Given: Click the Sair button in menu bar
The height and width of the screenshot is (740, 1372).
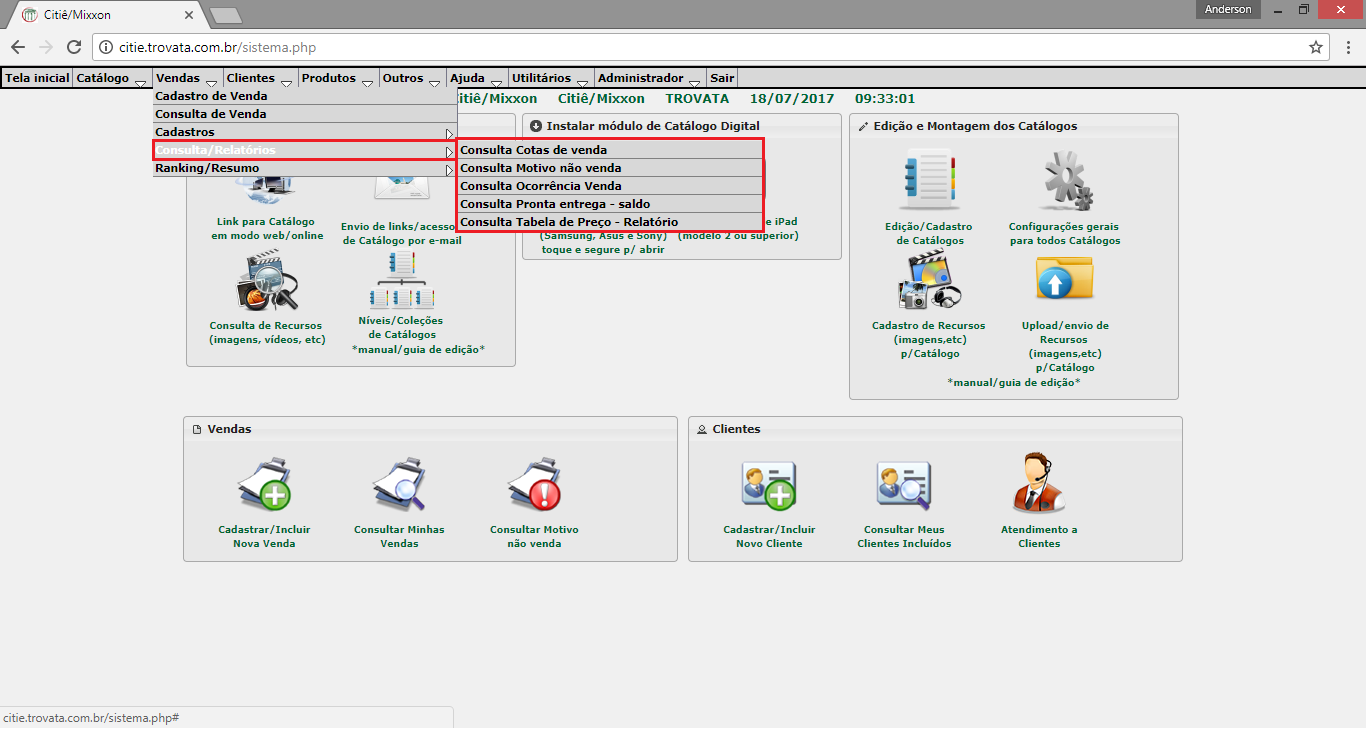Looking at the screenshot, I should point(722,78).
